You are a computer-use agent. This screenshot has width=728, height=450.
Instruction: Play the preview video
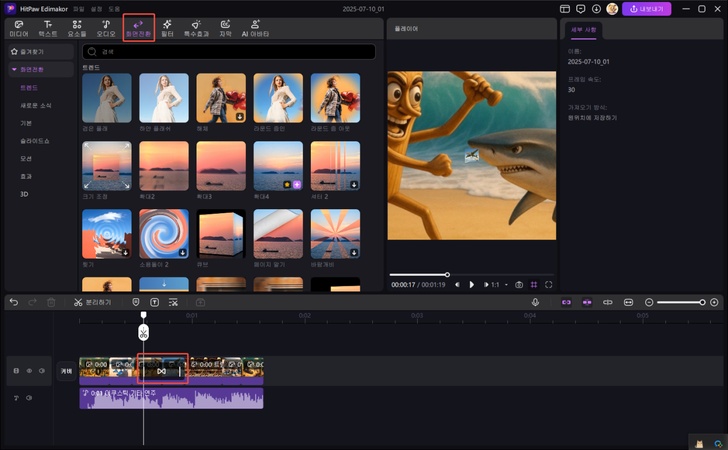coord(472,285)
